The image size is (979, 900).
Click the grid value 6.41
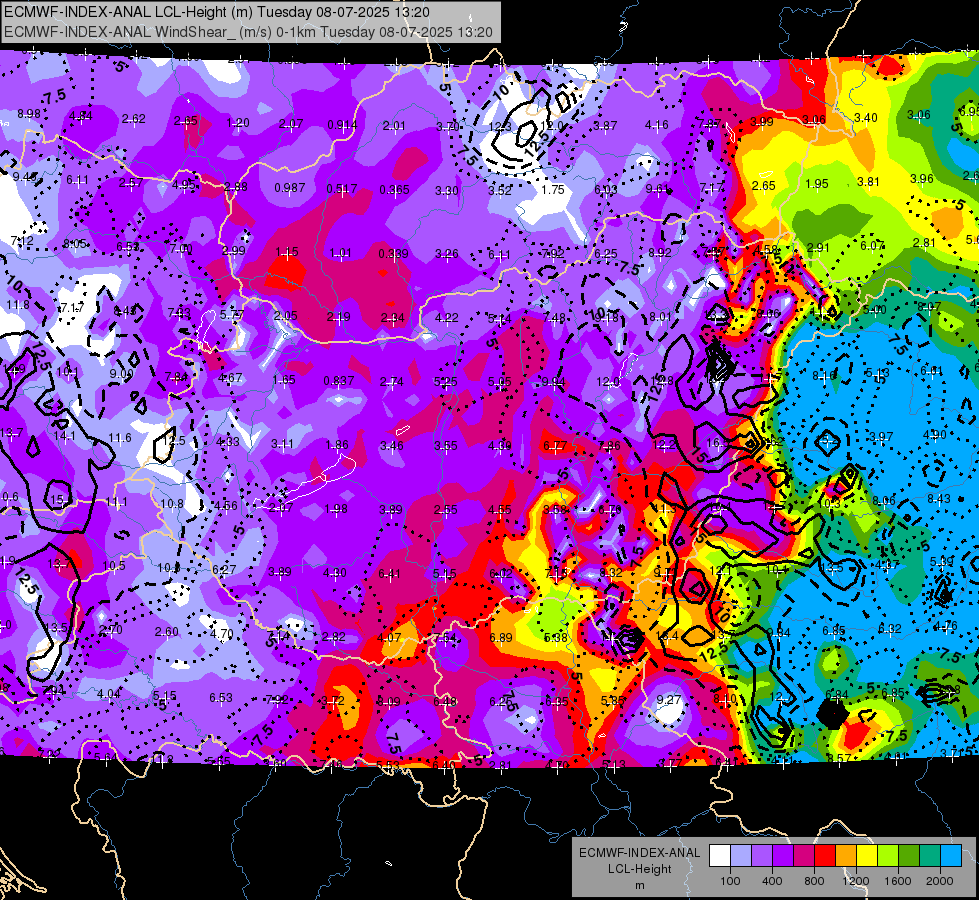tap(389, 573)
